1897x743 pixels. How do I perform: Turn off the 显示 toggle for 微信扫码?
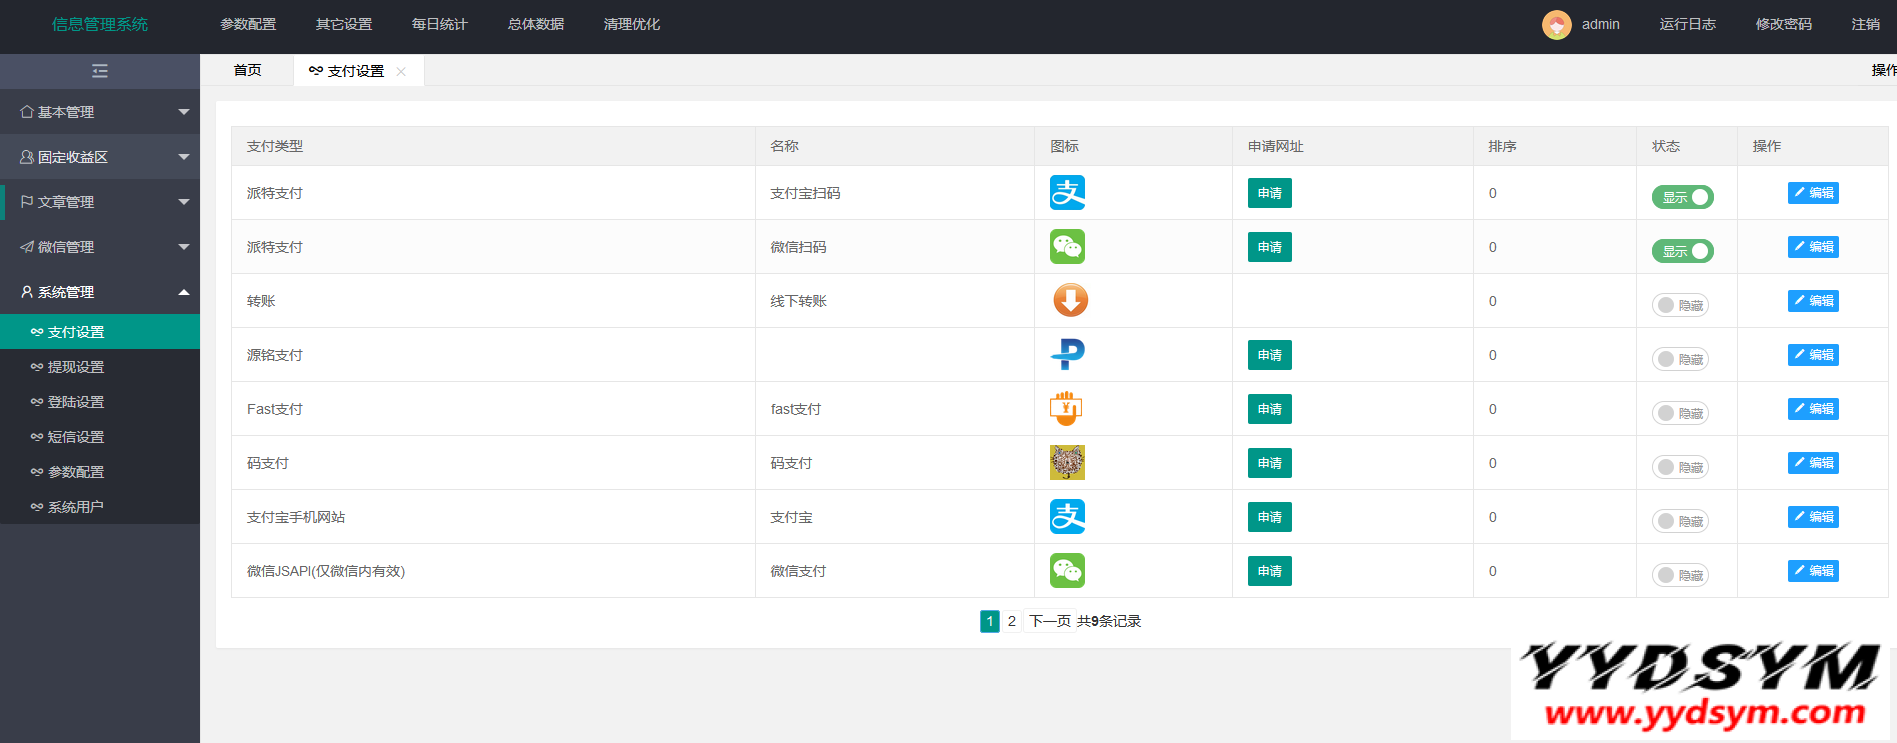point(1682,251)
